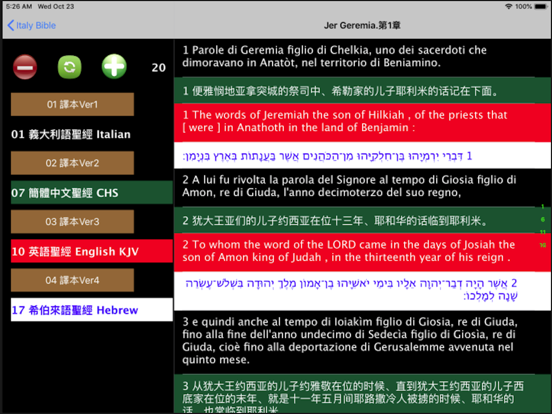Select 17 希伯來語聖經 Hebrew label
The height and width of the screenshot is (414, 552).
tap(92, 310)
